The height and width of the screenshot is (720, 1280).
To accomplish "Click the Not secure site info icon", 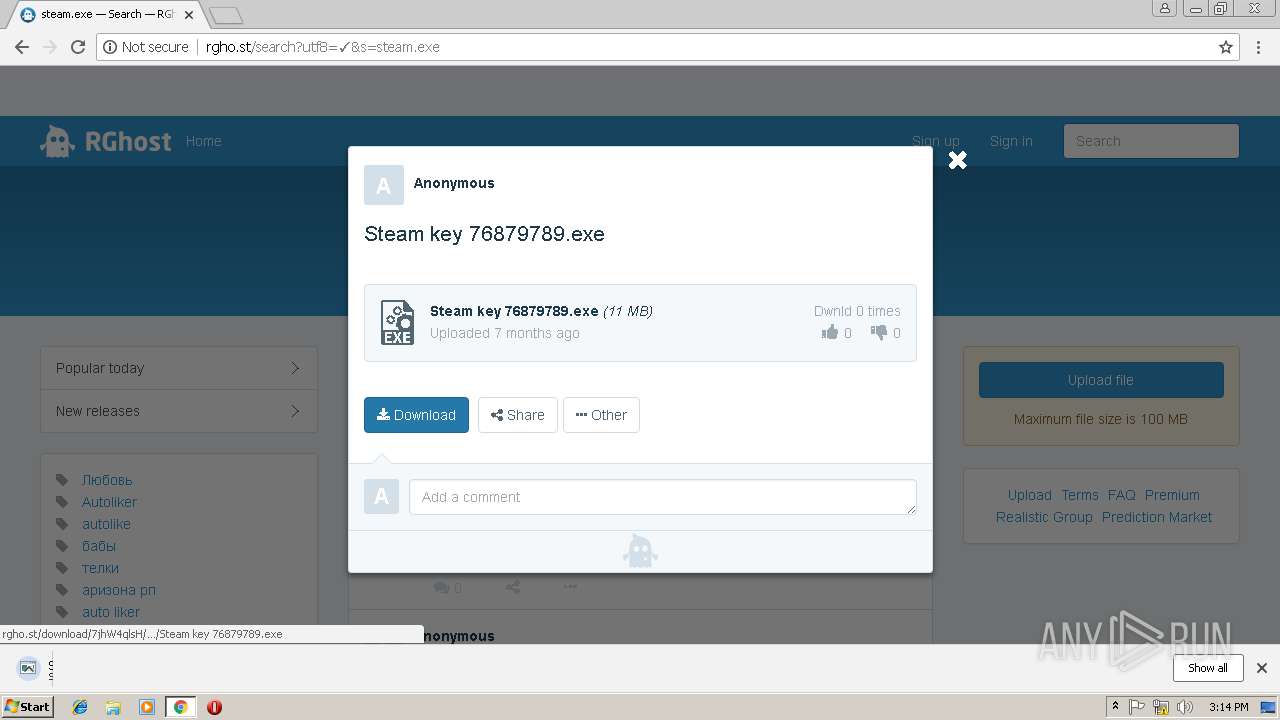I will point(110,47).
